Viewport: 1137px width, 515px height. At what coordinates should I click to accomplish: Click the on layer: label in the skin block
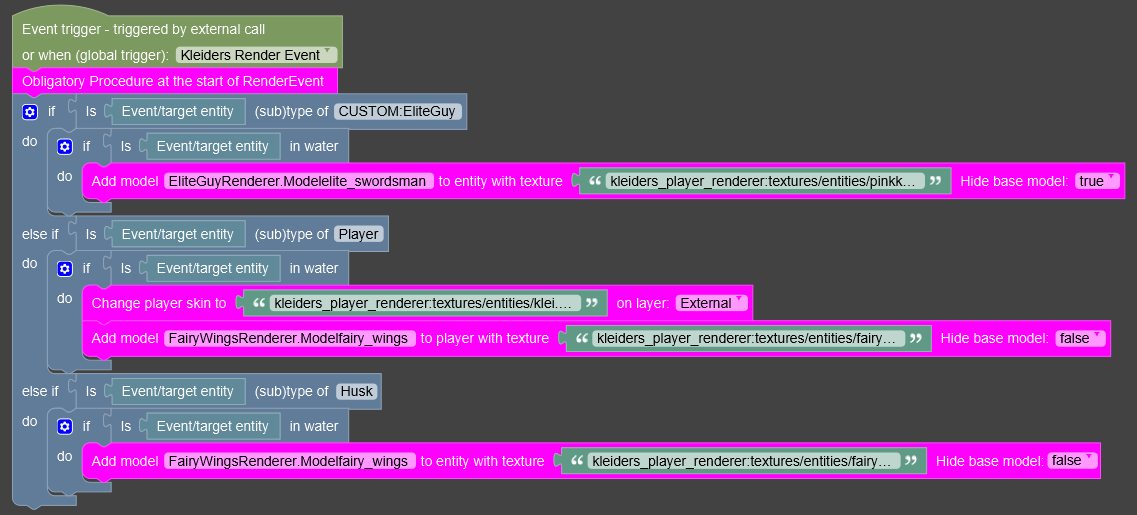coord(642,303)
